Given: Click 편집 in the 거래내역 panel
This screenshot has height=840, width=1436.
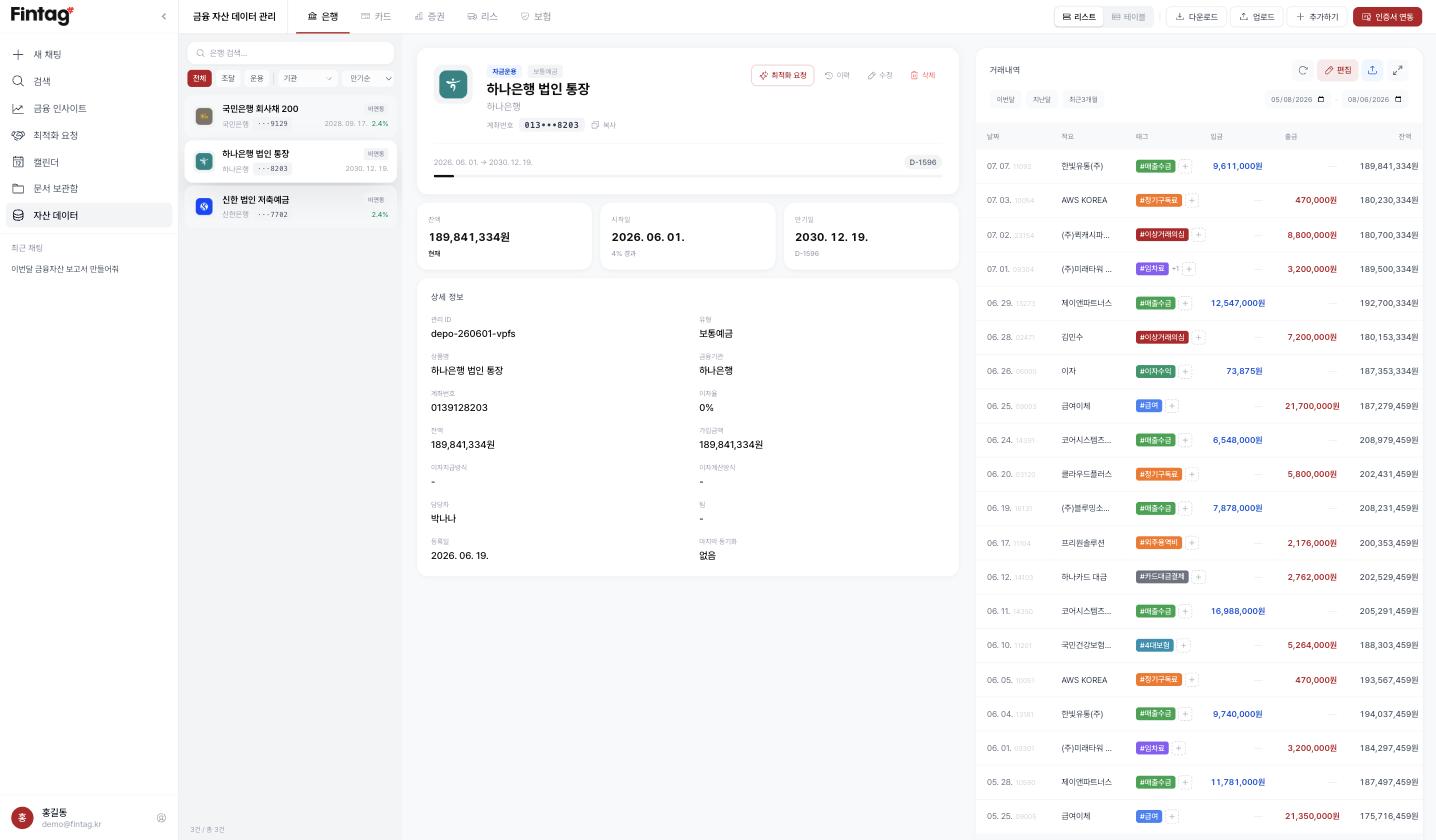Looking at the screenshot, I should click(x=1337, y=70).
